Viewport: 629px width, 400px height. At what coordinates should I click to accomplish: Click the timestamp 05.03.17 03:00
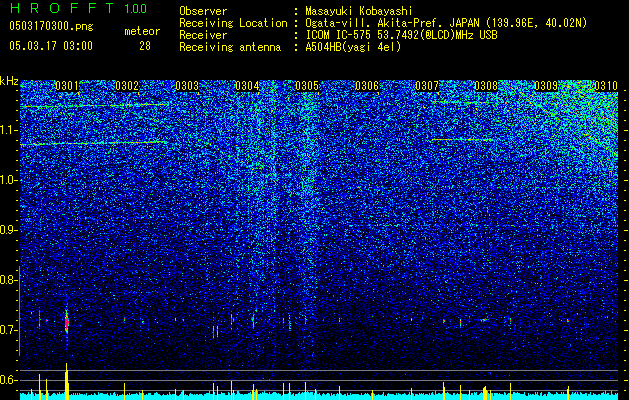point(51,45)
